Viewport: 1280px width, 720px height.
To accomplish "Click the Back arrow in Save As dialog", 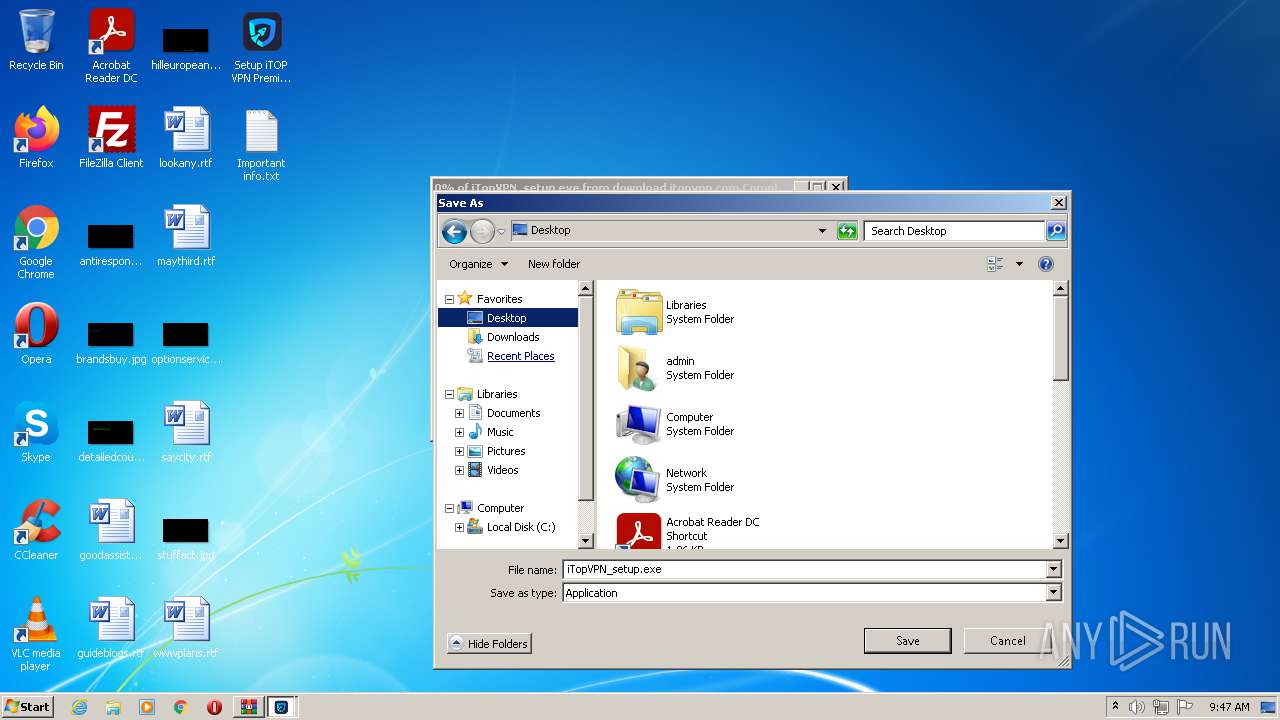I will 455,232.
